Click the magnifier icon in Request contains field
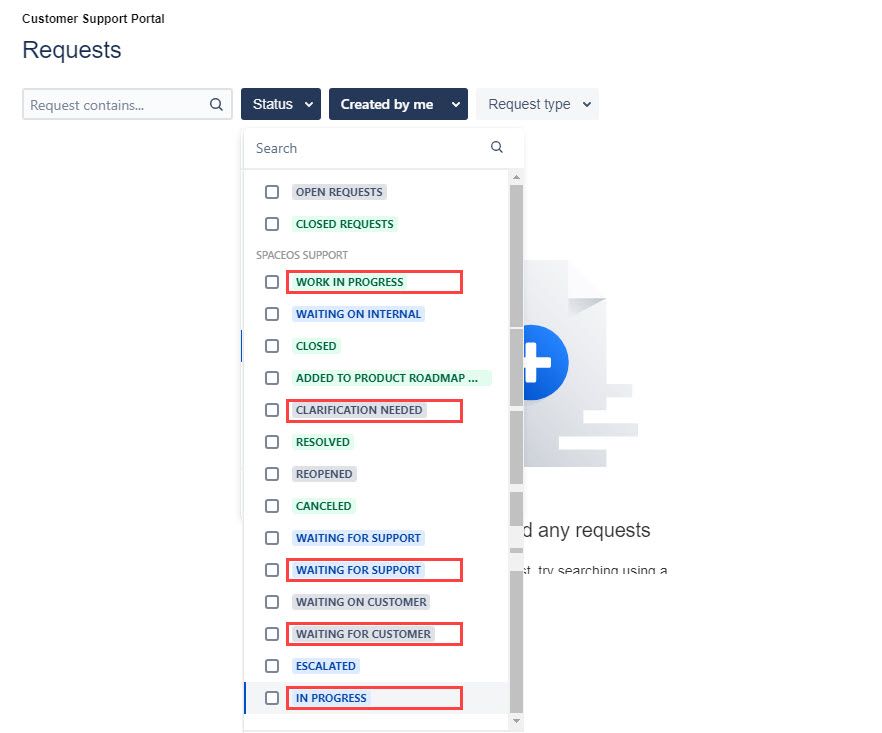Viewport: 882px width, 733px height. 216,104
